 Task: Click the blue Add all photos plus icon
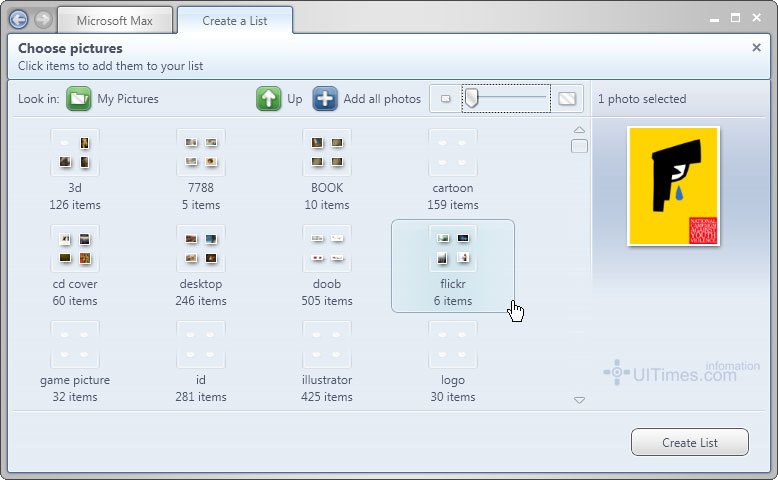(x=325, y=98)
